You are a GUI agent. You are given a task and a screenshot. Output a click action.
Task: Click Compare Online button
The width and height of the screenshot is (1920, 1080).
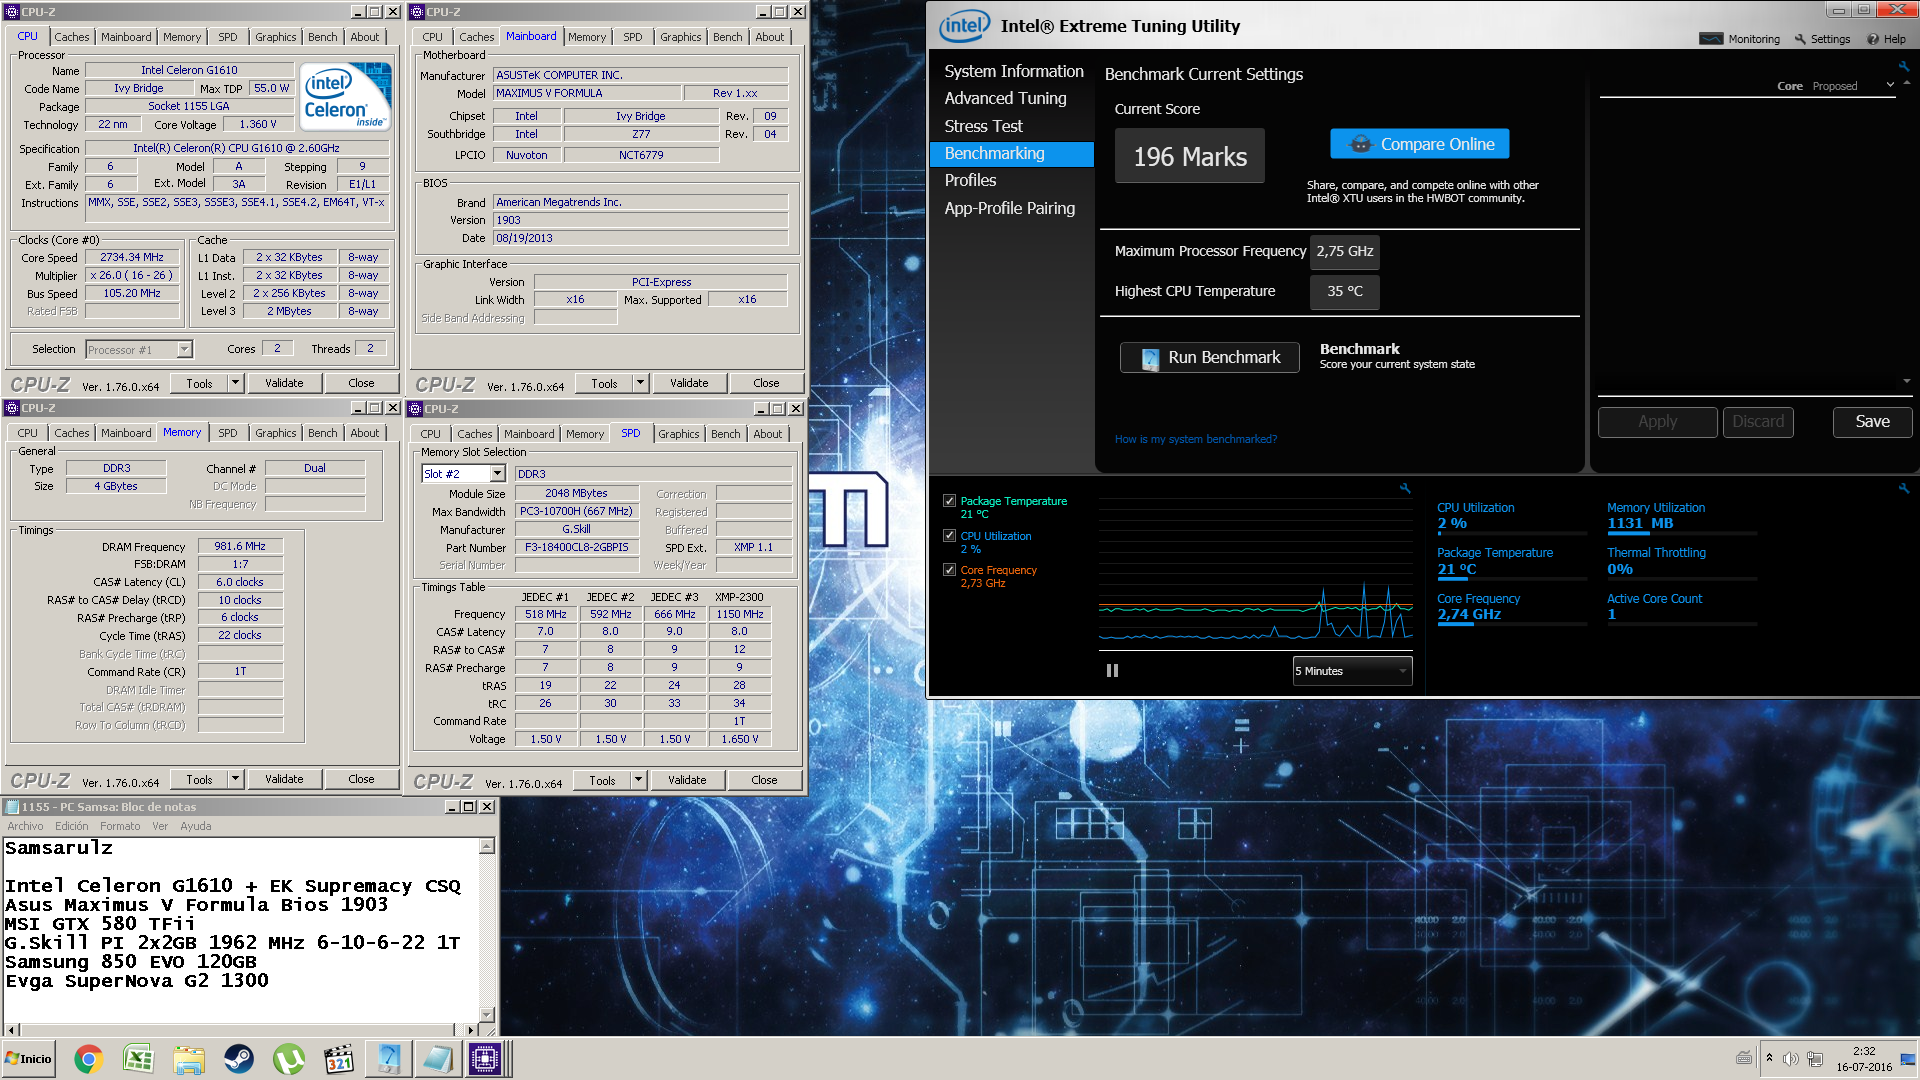tap(1419, 144)
